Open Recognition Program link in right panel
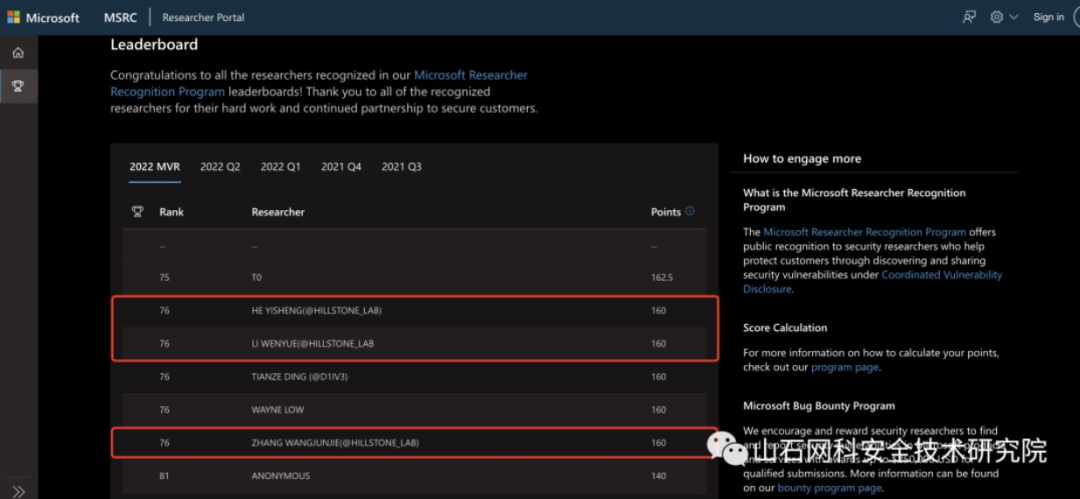1080x499 pixels. (864, 232)
